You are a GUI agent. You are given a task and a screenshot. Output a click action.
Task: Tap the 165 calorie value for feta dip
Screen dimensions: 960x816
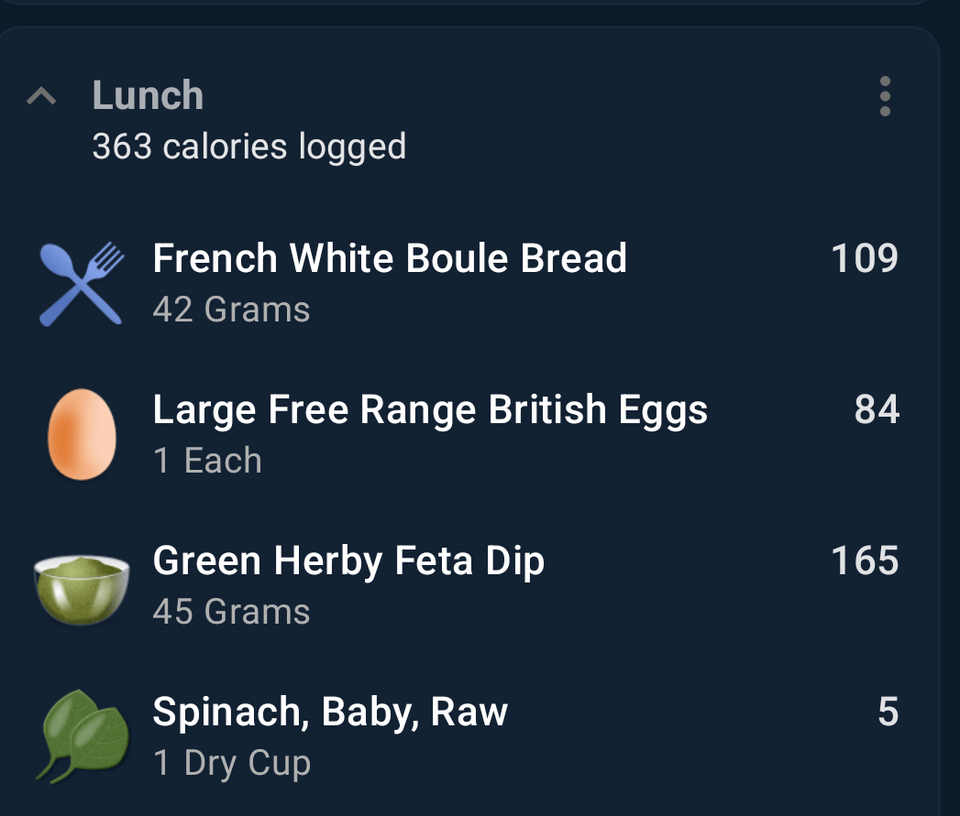click(864, 560)
